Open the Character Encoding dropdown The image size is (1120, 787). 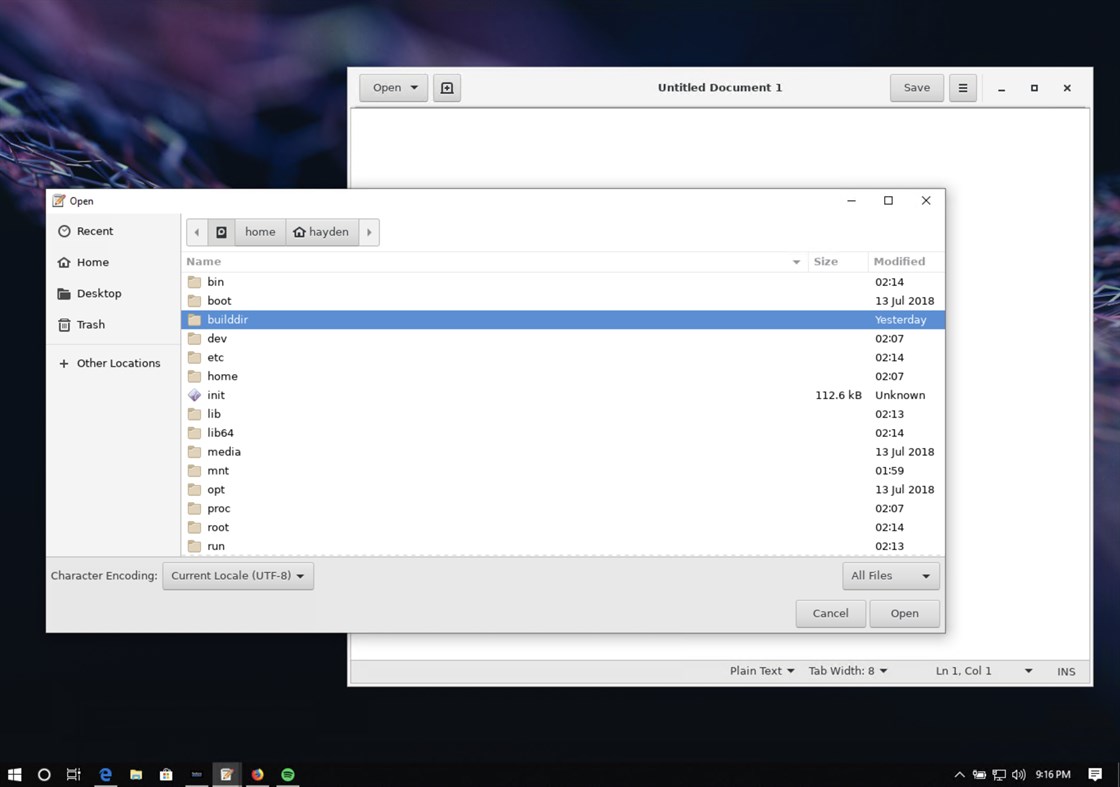[238, 576]
